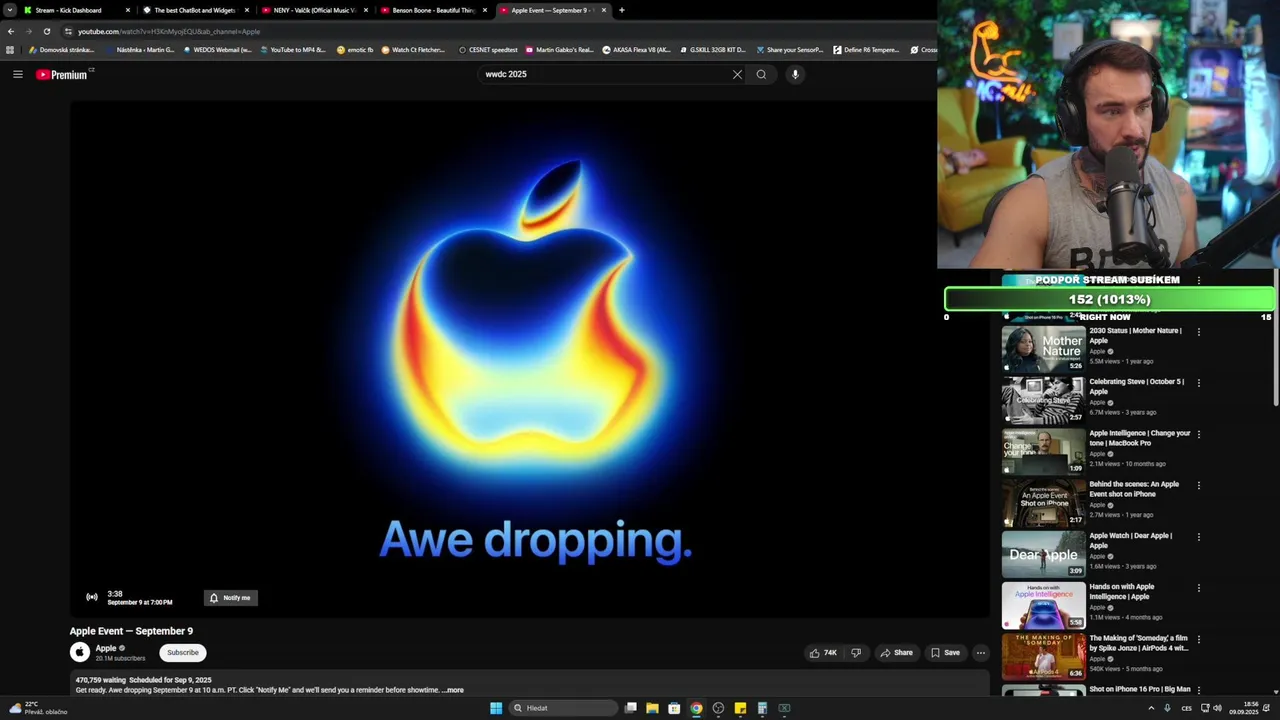The height and width of the screenshot is (720, 1280).
Task: Open Define R6 Tempered bookmark
Action: [x=867, y=50]
